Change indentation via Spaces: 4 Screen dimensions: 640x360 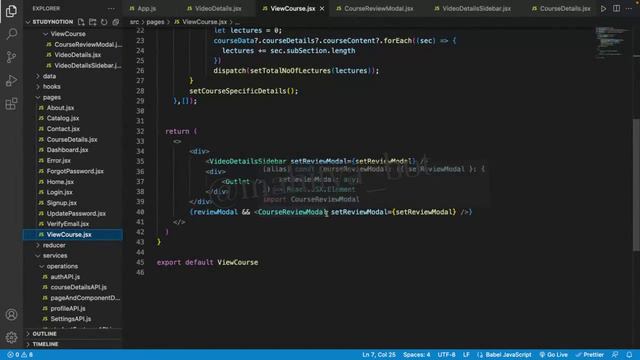417,355
